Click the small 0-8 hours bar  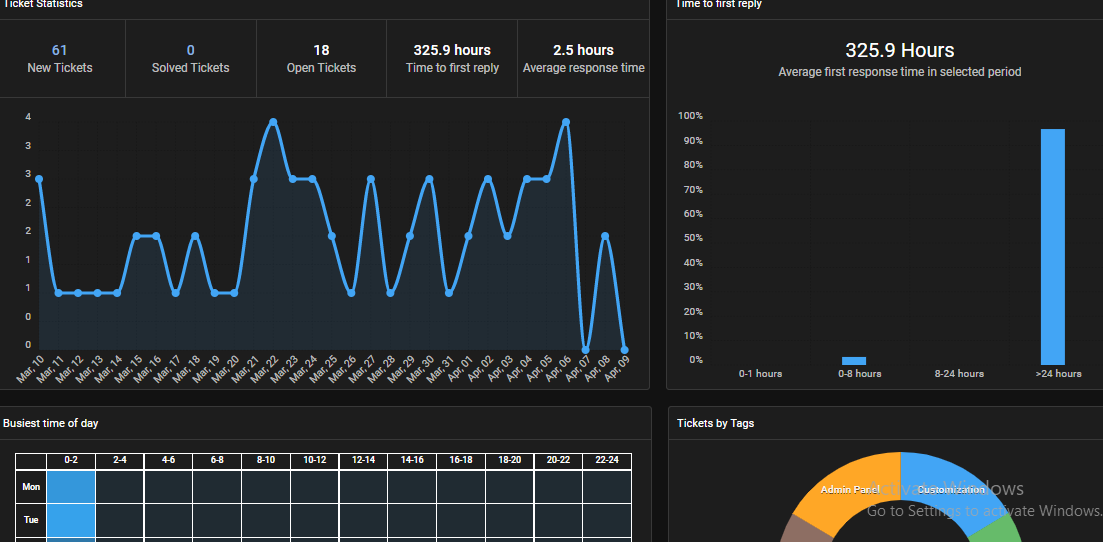854,360
